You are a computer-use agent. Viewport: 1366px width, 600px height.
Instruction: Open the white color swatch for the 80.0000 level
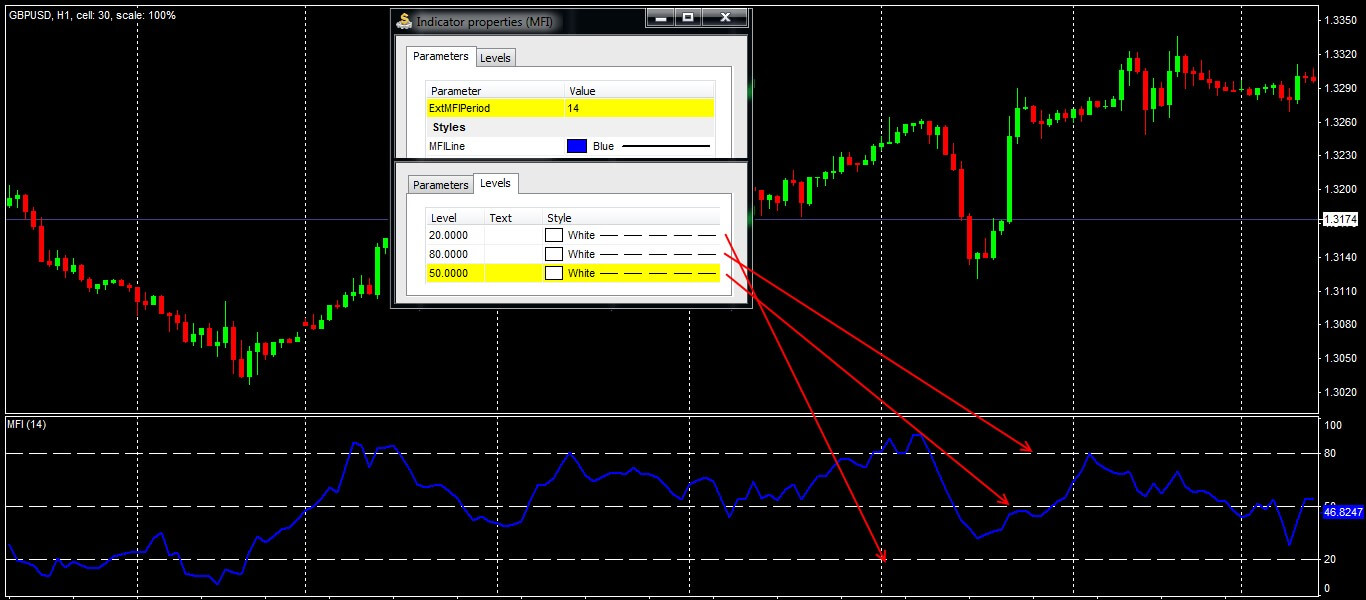click(554, 254)
